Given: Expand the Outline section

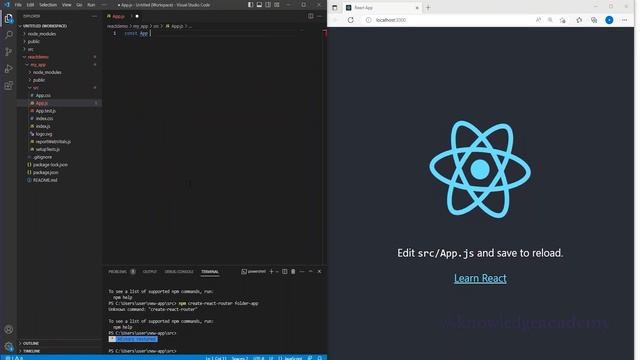Looking at the screenshot, I should (31, 343).
